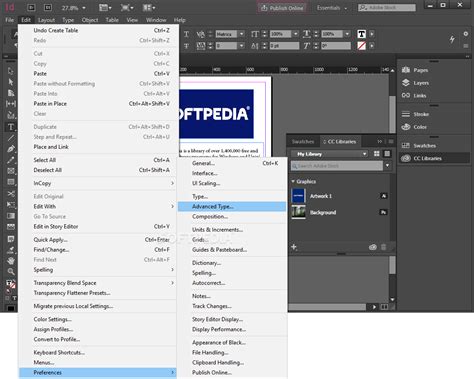Open the Pages panel

tap(415, 70)
